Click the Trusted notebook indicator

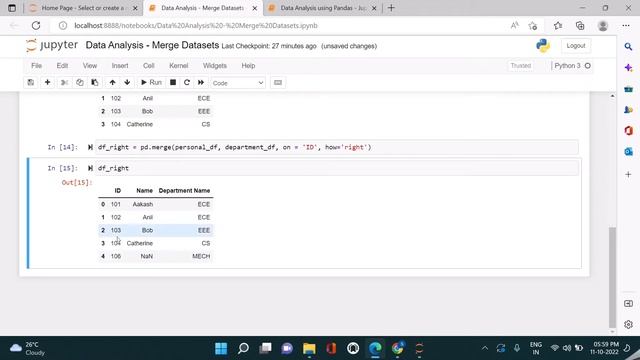tap(520, 66)
